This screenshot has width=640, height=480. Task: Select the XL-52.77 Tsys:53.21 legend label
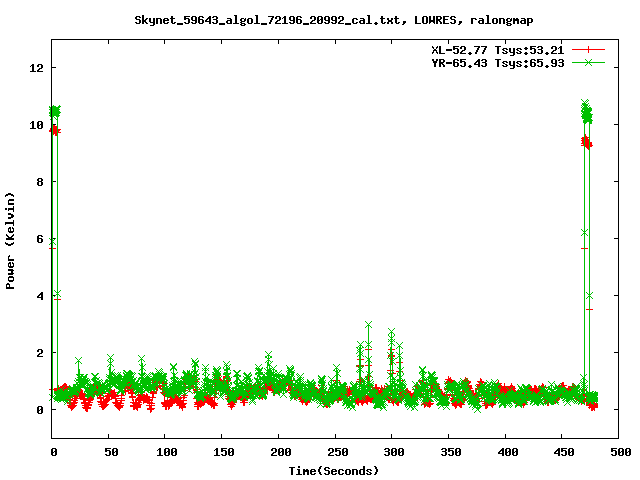498,50
